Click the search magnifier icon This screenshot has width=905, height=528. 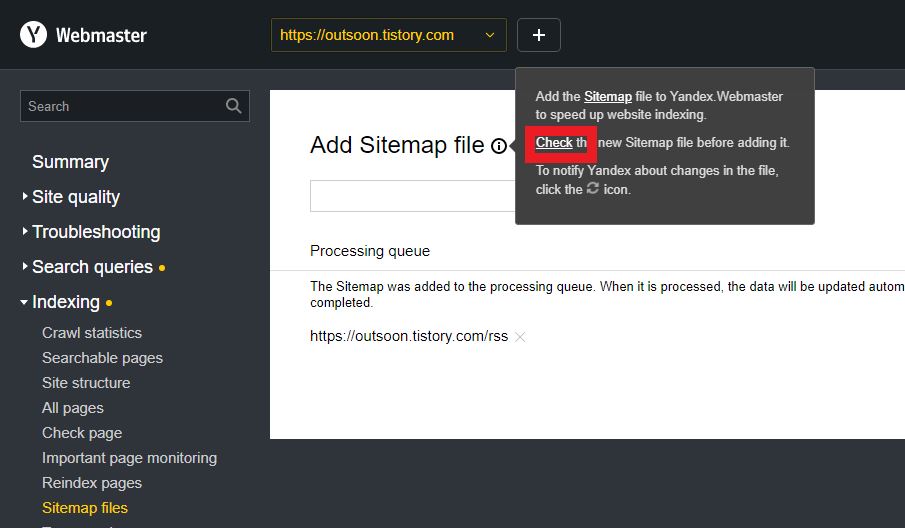[233, 106]
